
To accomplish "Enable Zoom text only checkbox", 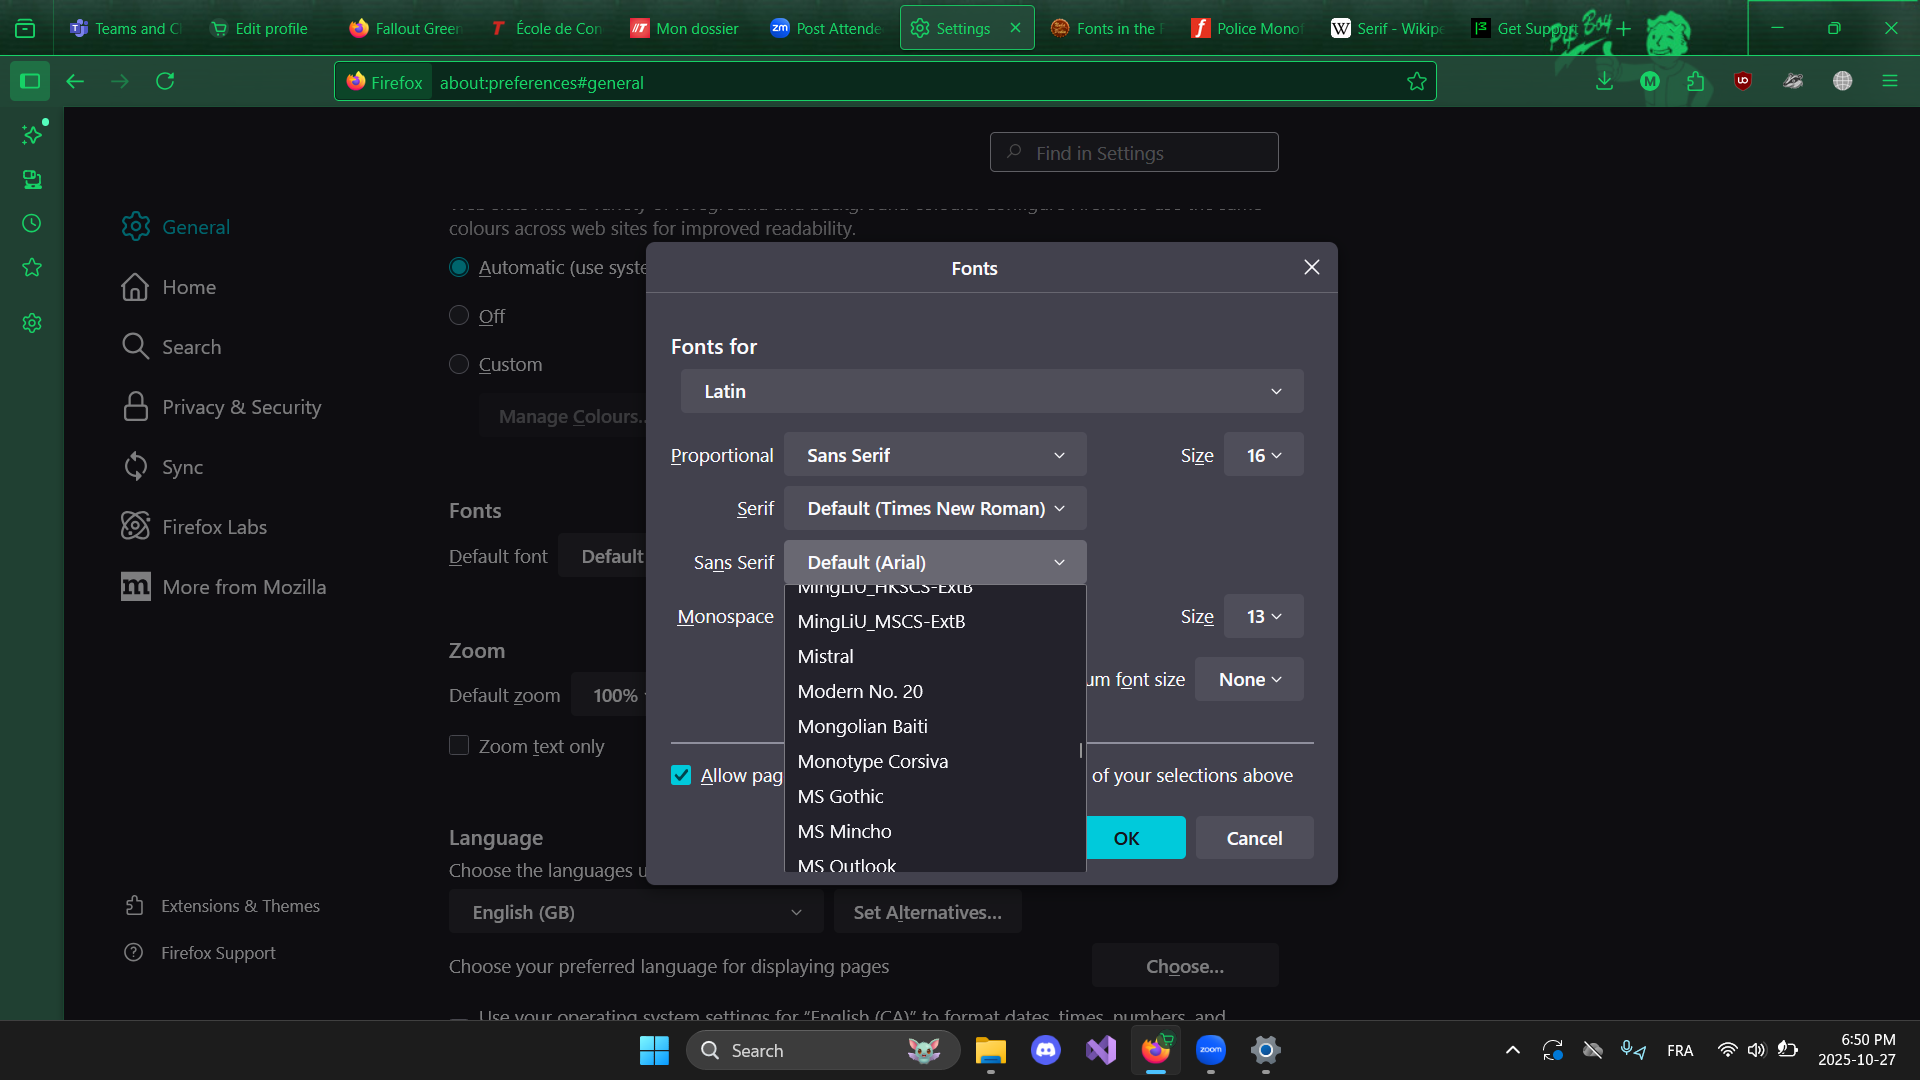I will pos(459,746).
